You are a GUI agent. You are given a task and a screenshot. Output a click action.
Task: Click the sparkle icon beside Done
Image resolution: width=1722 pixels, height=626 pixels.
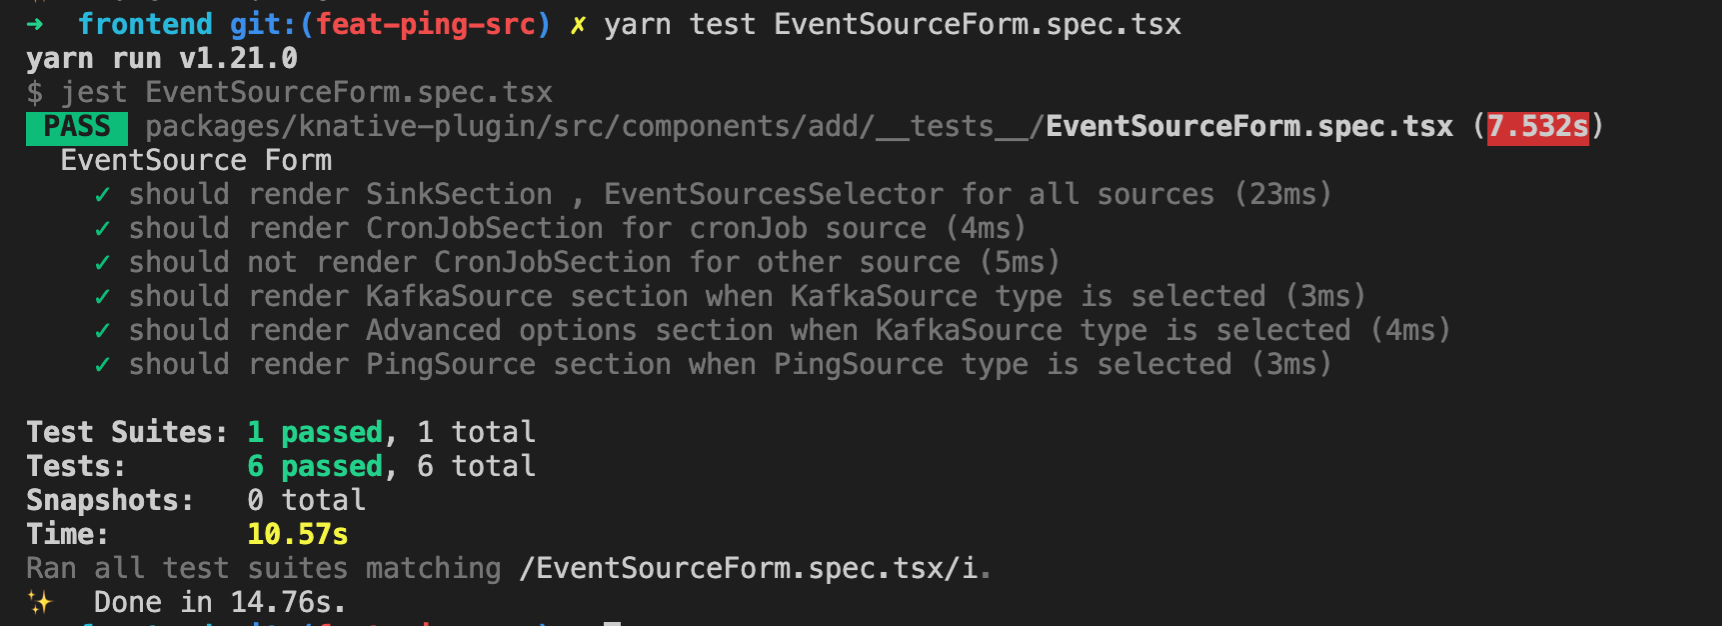[40, 602]
